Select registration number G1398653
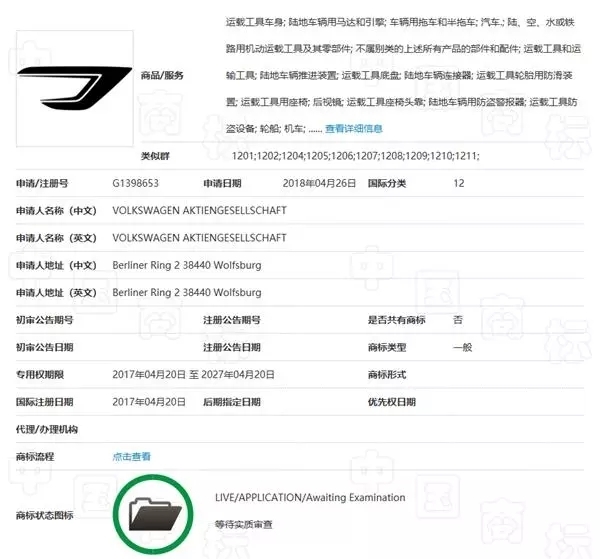The image size is (600, 559). coord(135,183)
